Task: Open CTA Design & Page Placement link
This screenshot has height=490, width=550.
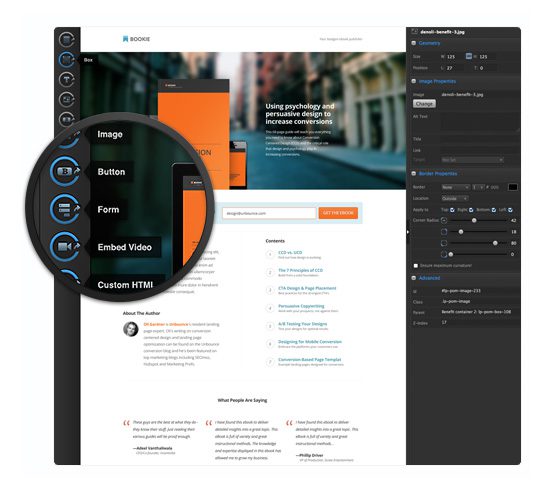Action: [x=307, y=288]
